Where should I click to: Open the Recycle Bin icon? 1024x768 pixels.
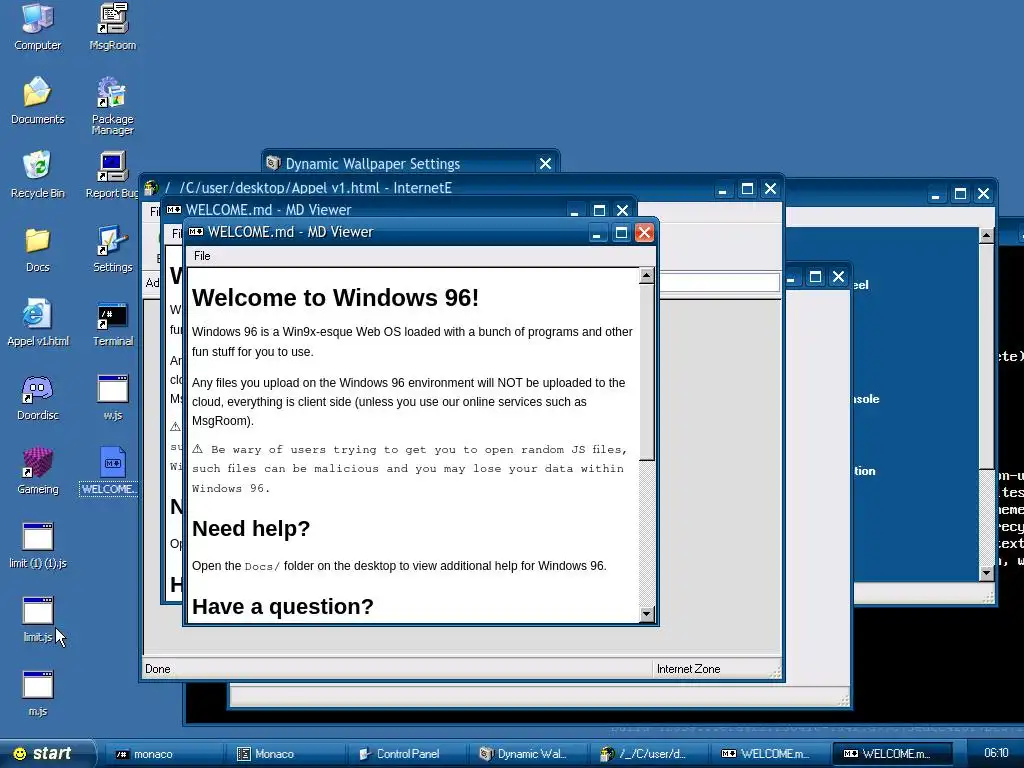(37, 174)
